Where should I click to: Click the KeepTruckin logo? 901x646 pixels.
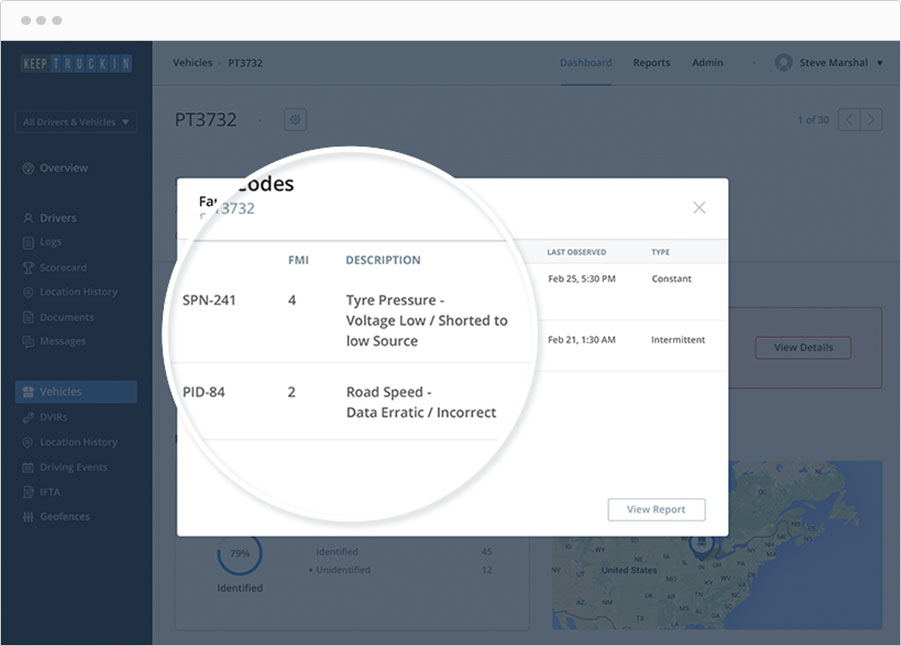pos(76,64)
